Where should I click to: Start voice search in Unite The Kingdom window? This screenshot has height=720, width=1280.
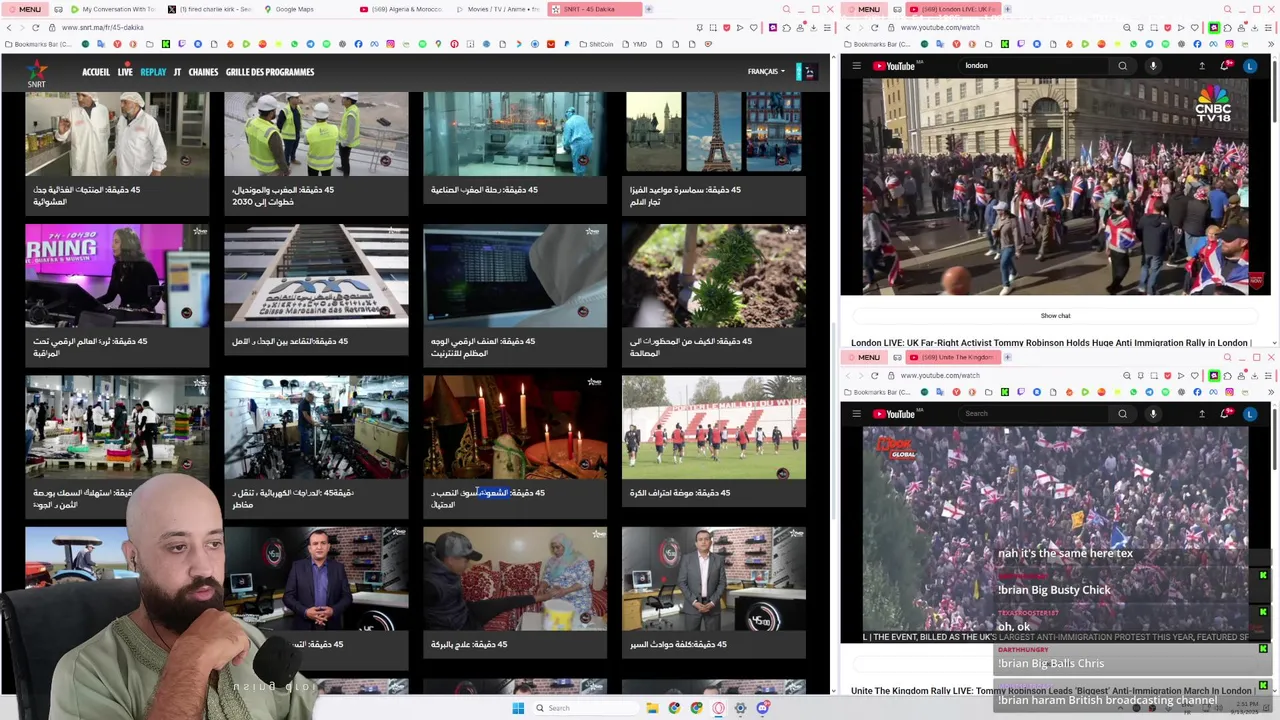click(1153, 414)
